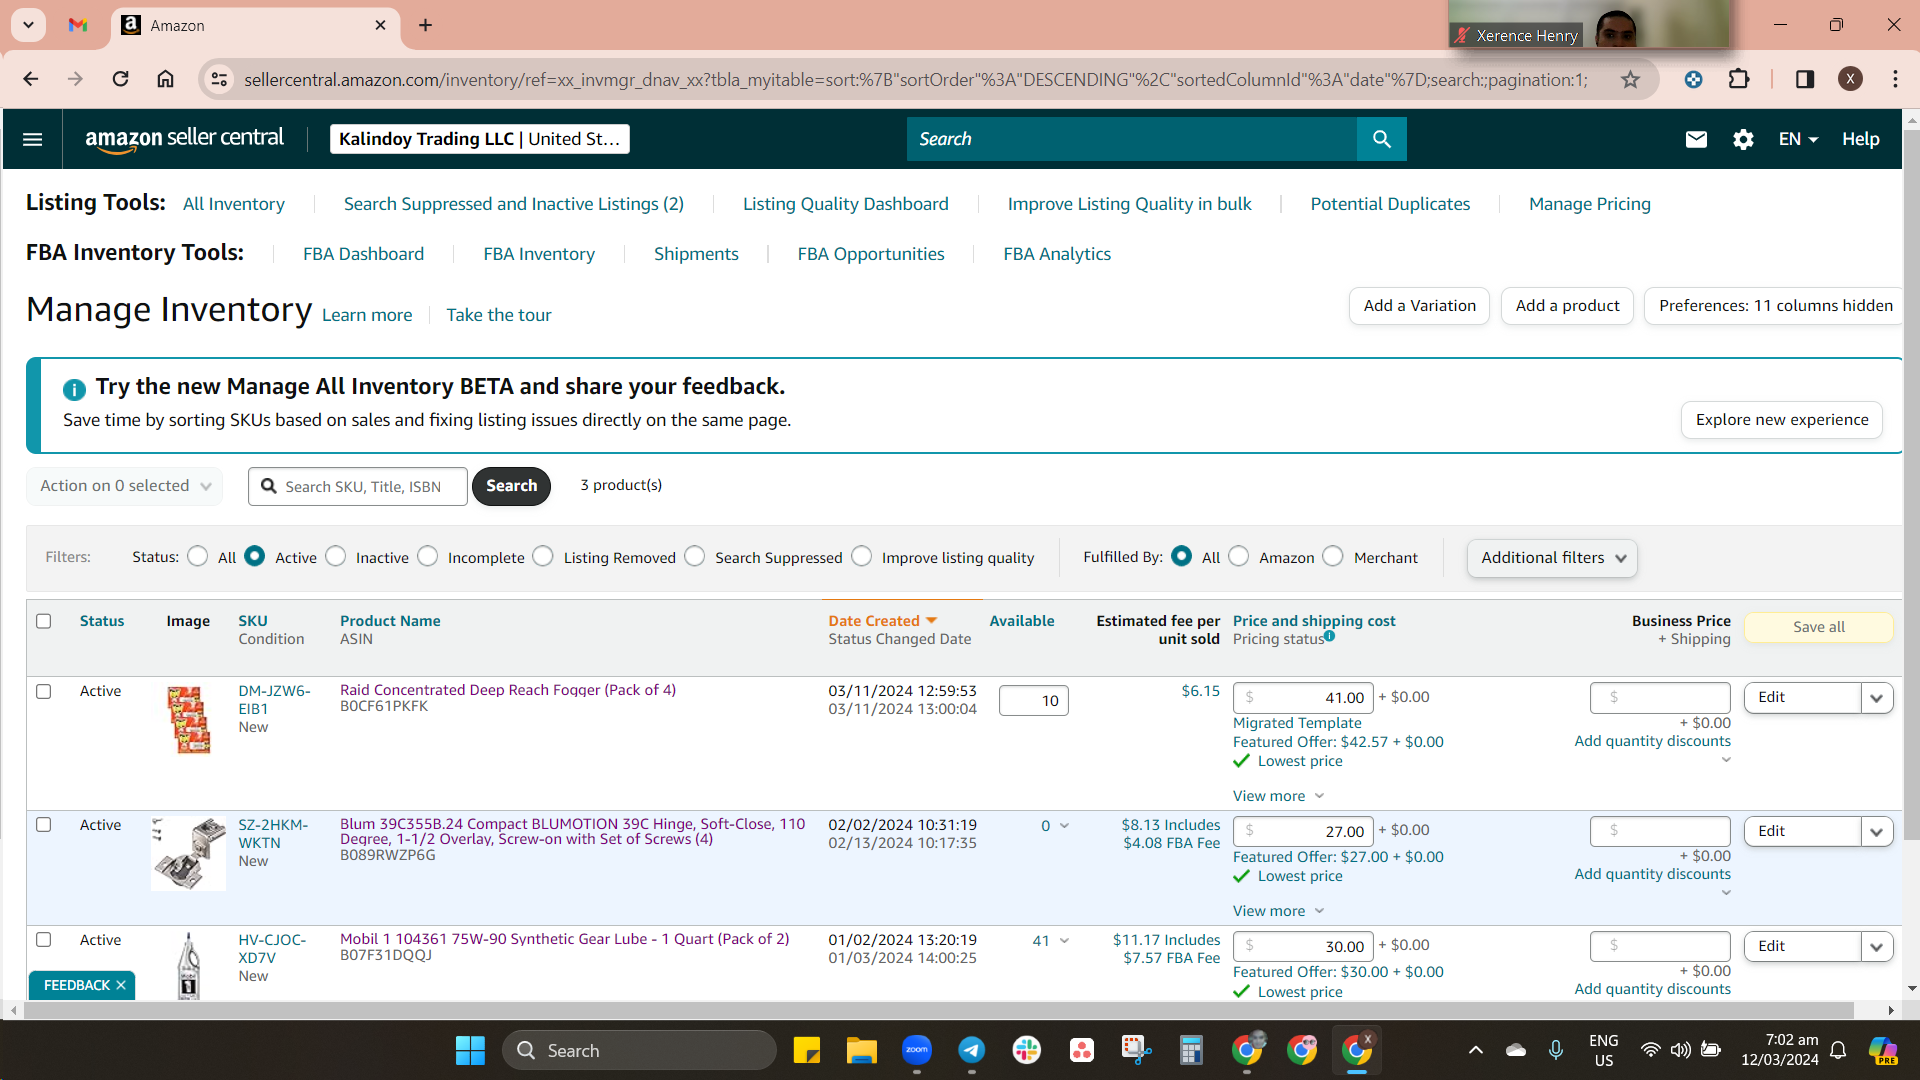The image size is (1920, 1080).
Task: Select the All status radio button
Action: coord(198,556)
